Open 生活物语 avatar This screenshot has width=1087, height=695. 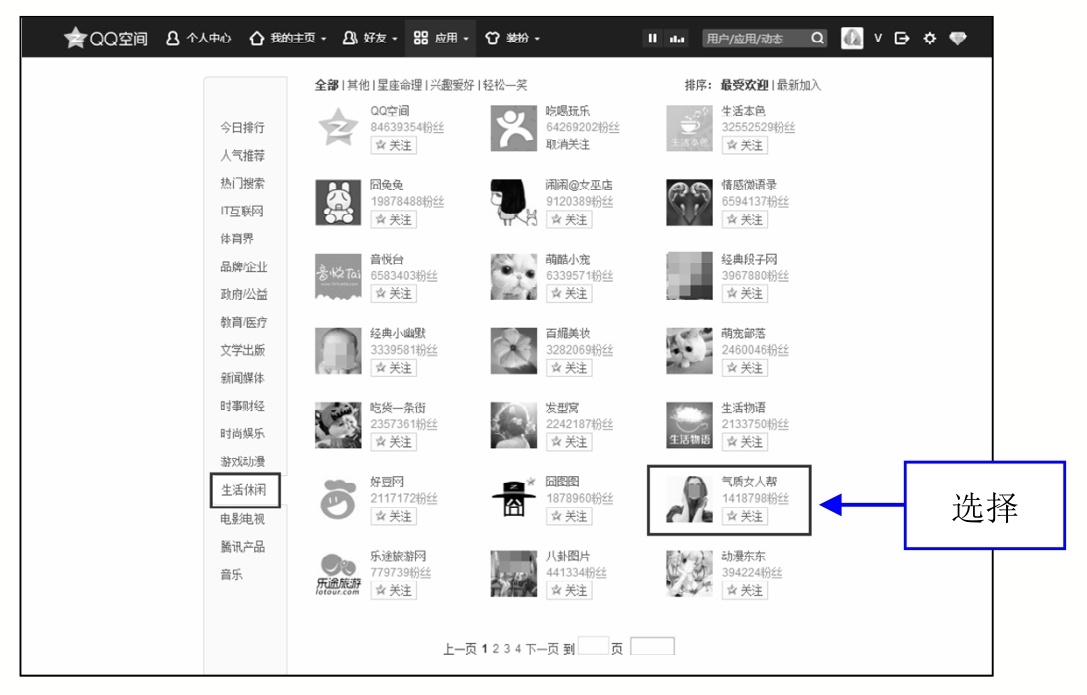pyautogui.click(x=689, y=425)
